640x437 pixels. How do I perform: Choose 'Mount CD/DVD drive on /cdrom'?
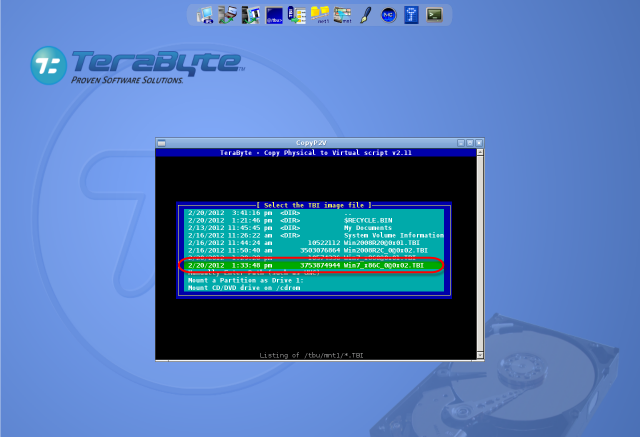point(314,288)
